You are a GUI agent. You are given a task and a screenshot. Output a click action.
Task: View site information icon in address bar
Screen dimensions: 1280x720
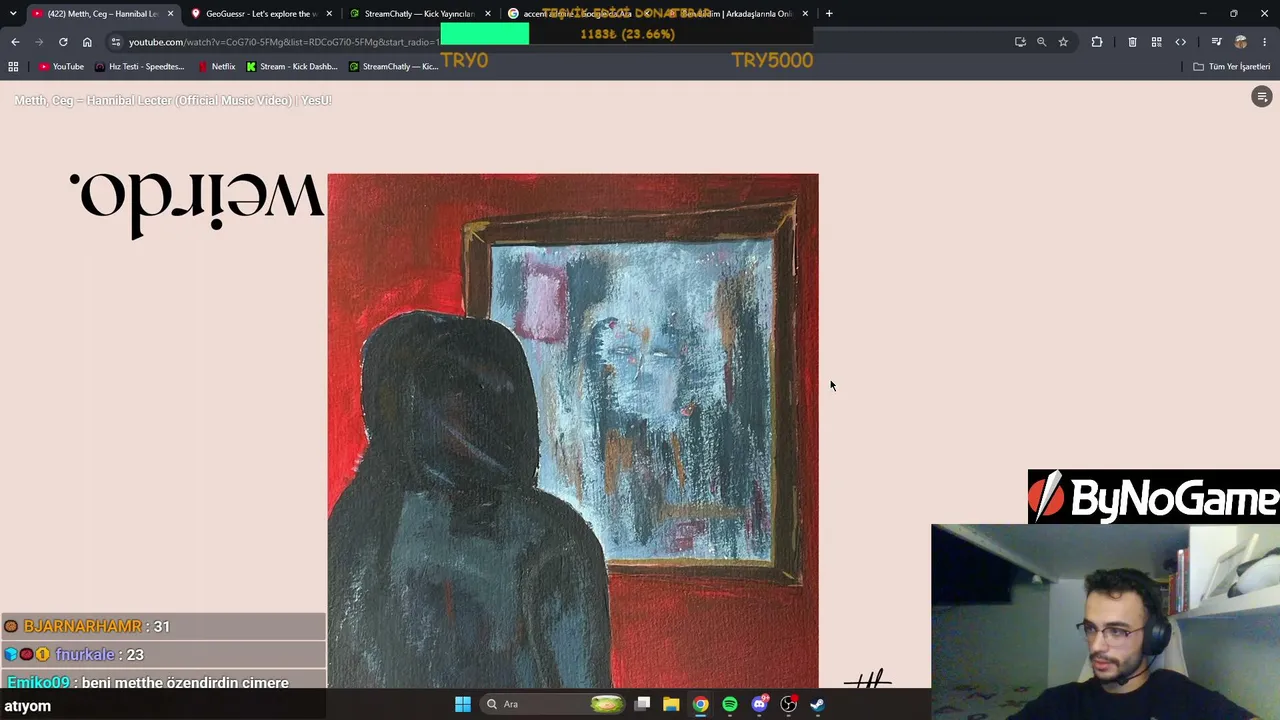click(x=116, y=42)
